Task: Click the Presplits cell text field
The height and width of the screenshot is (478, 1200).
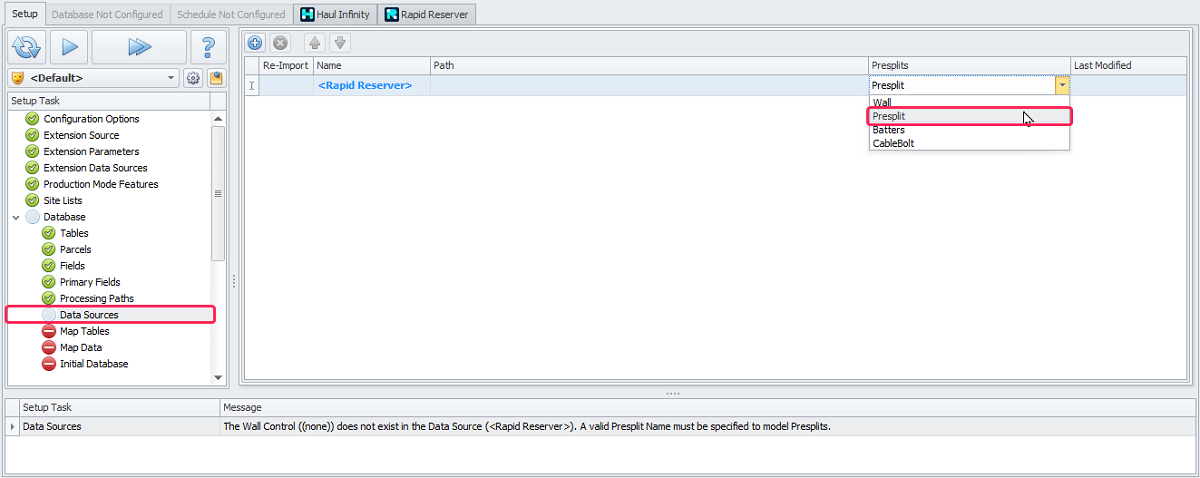Action: pyautogui.click(x=962, y=86)
